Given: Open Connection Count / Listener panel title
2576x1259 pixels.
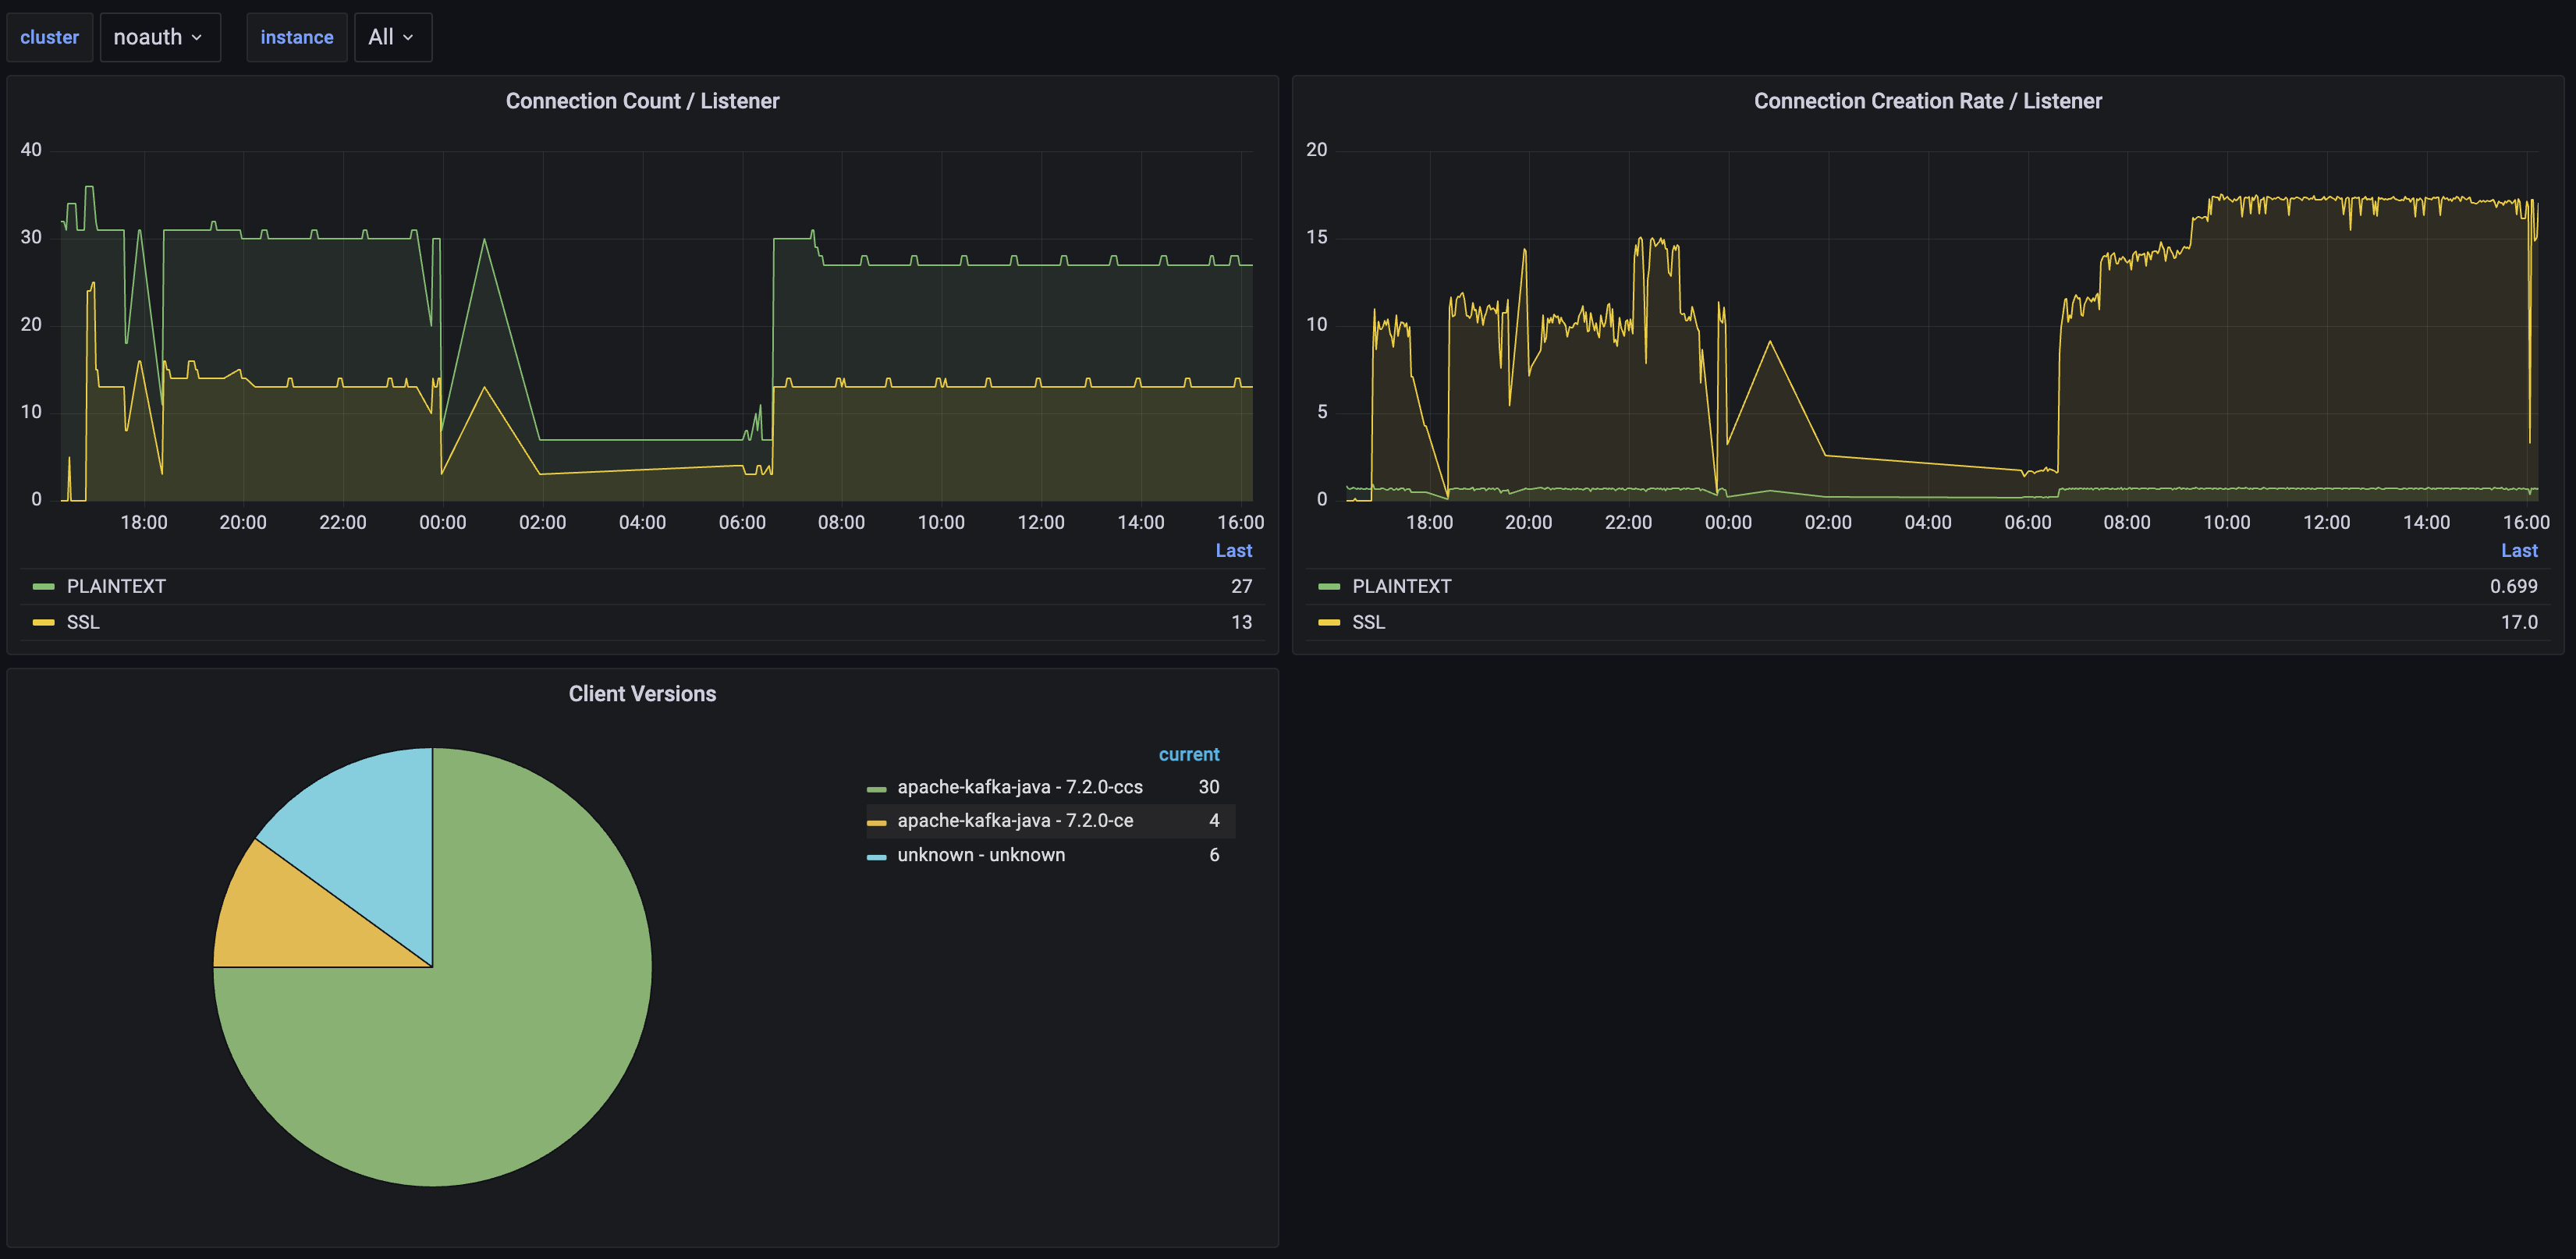Looking at the screenshot, I should coord(642,101).
